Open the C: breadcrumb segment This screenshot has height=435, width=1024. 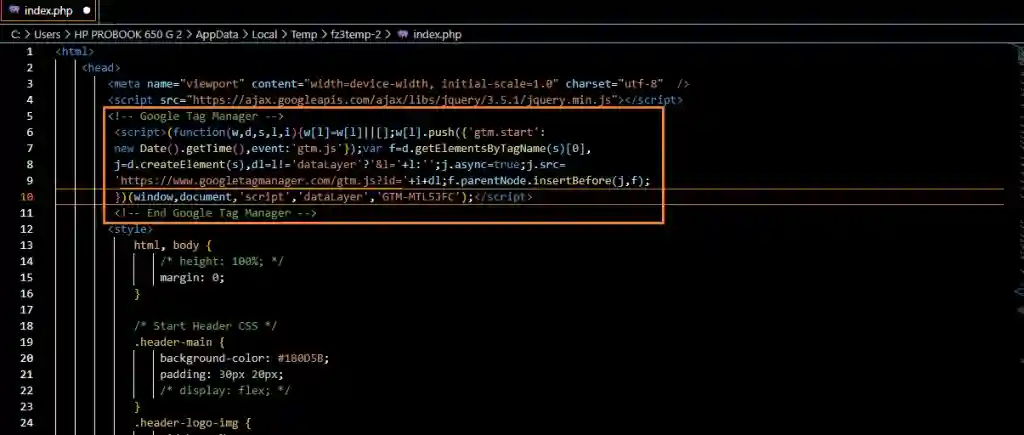point(15,35)
